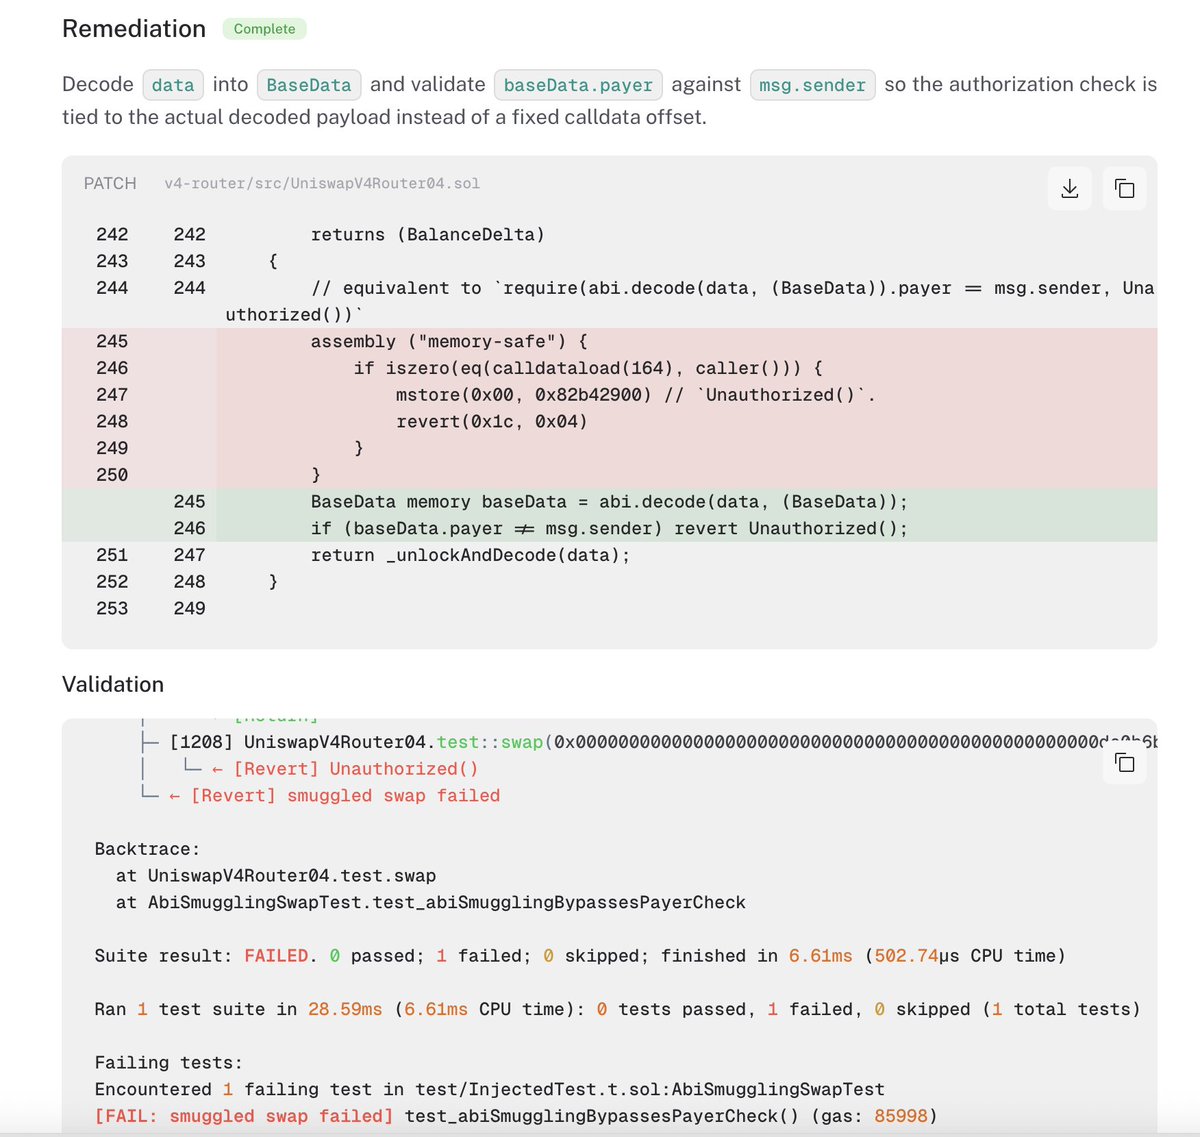Click the 'Ran 1 test suite' line
Screen dimensions: 1200x1137
point(617,1010)
